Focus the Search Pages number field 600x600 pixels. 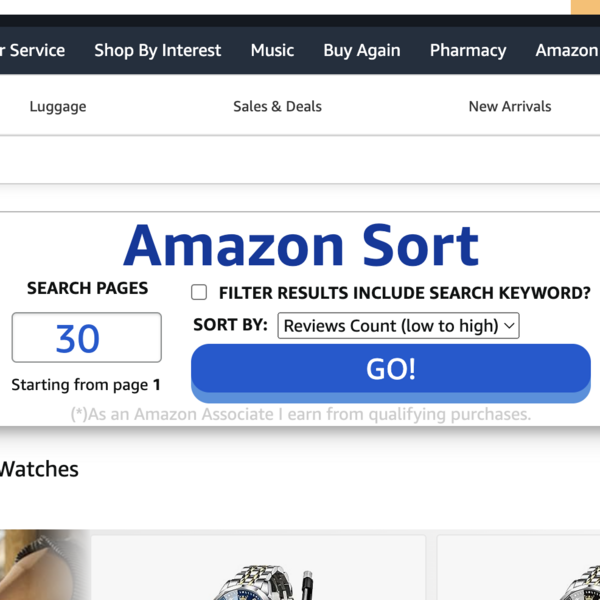pyautogui.click(x=87, y=338)
